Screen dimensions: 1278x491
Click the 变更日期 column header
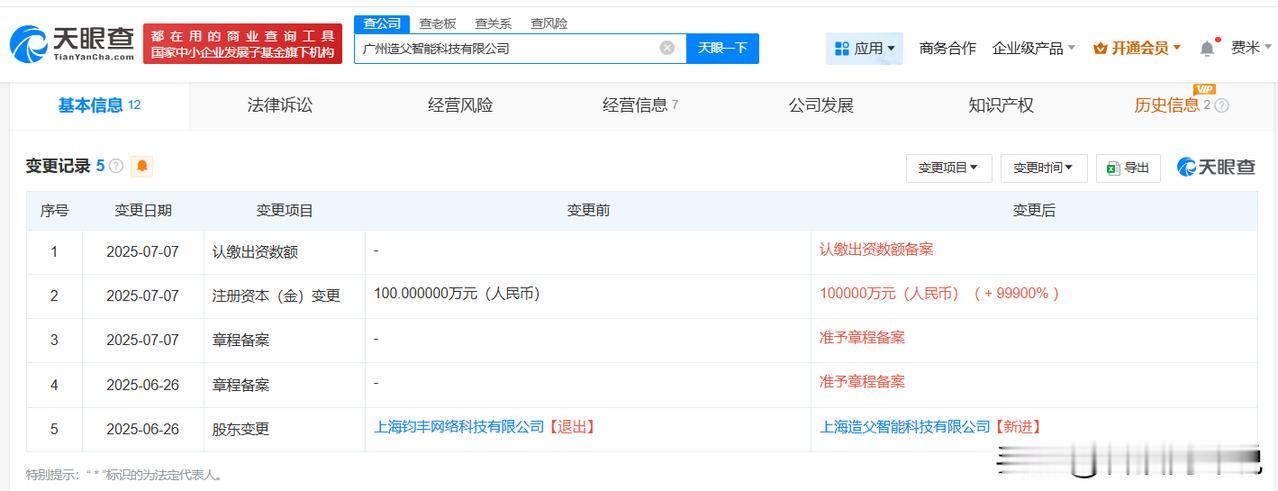coord(143,210)
